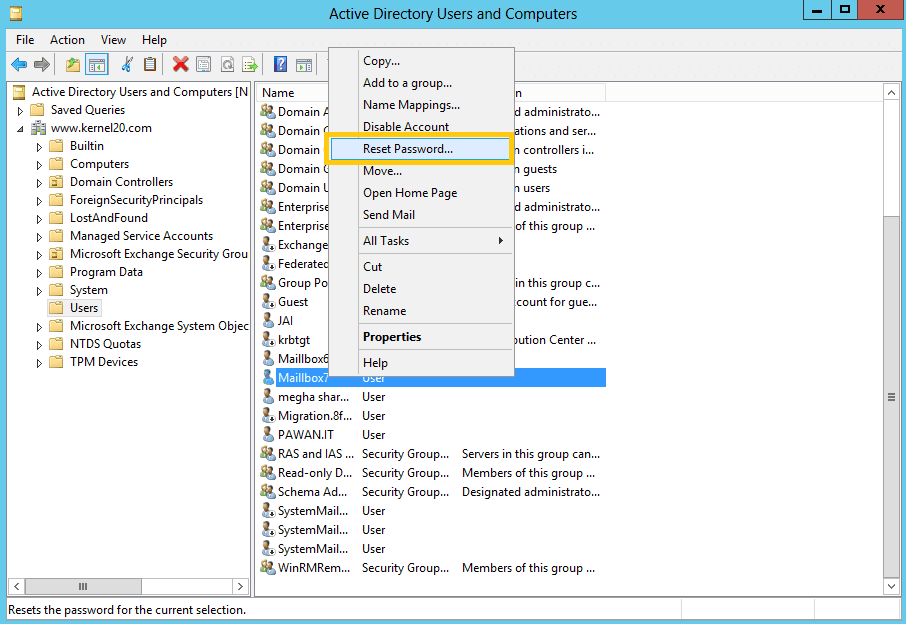This screenshot has height=624, width=906.
Task: Choose Send Mail context entry
Action: tap(421, 215)
